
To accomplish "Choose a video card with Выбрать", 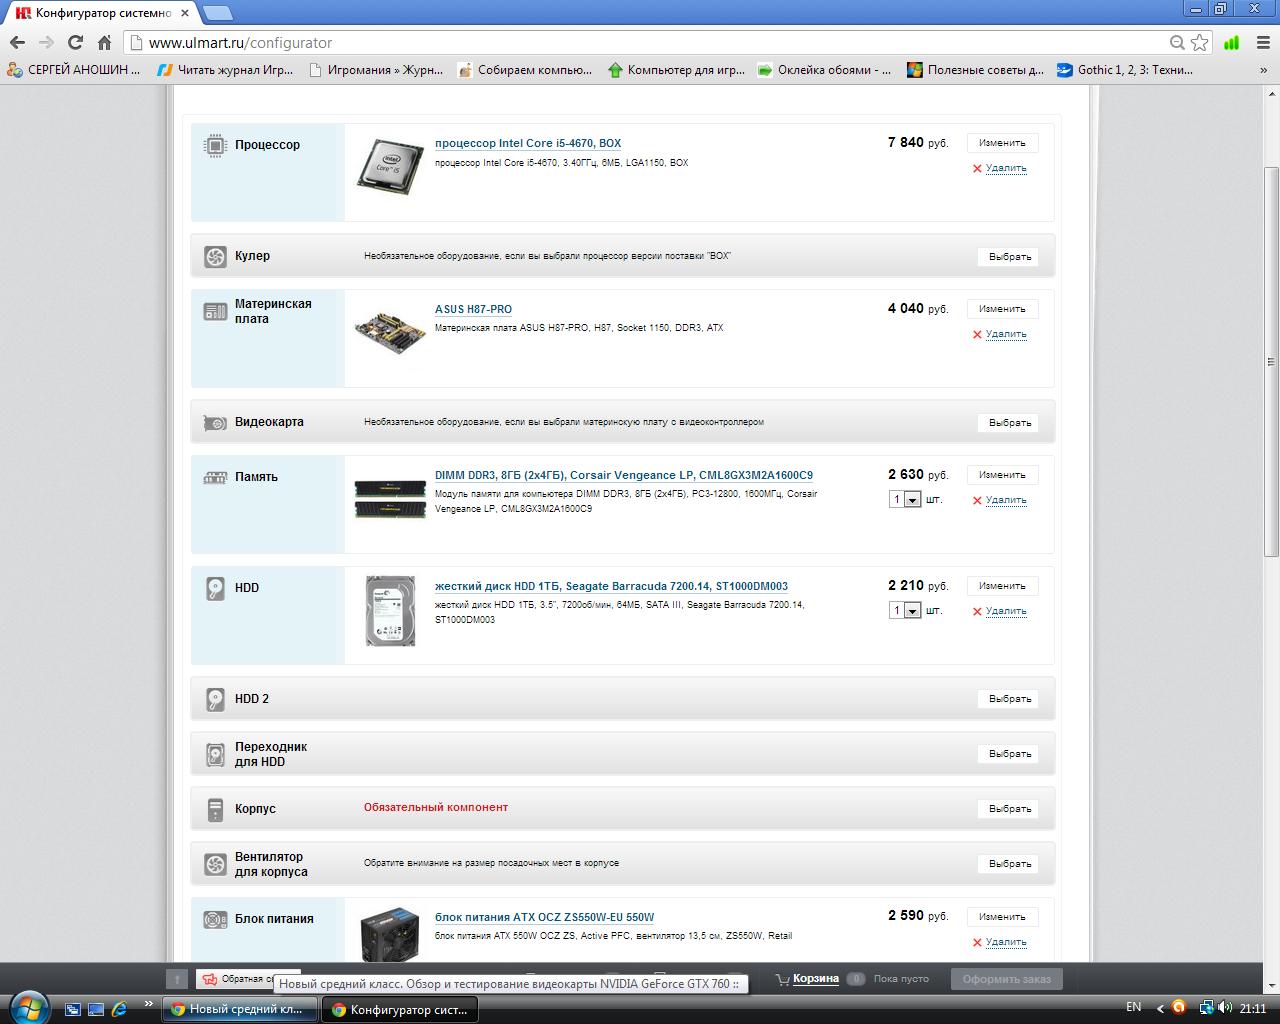I will 1009,423.
